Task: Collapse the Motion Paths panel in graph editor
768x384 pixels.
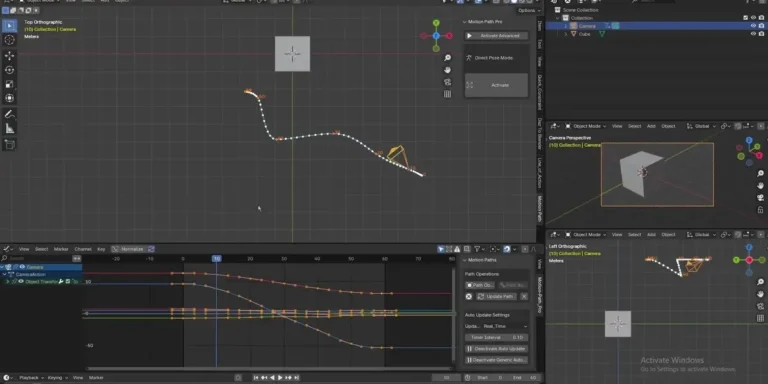Action: [x=465, y=261]
